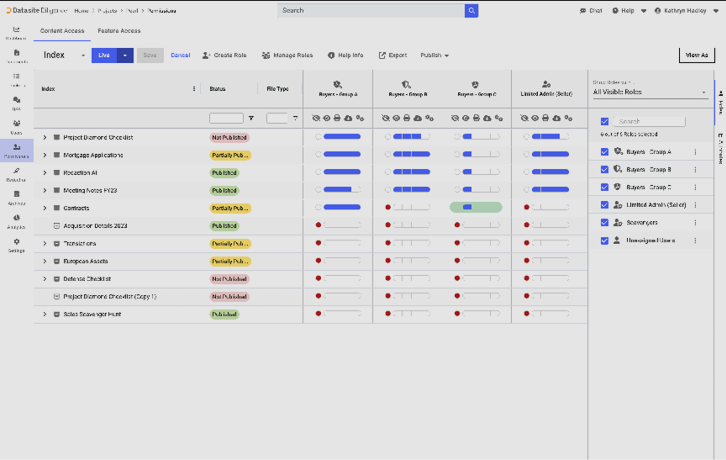The image size is (726, 460).
Task: Click Contracts permission slider for Buyers Group A
Action: (x=341, y=208)
